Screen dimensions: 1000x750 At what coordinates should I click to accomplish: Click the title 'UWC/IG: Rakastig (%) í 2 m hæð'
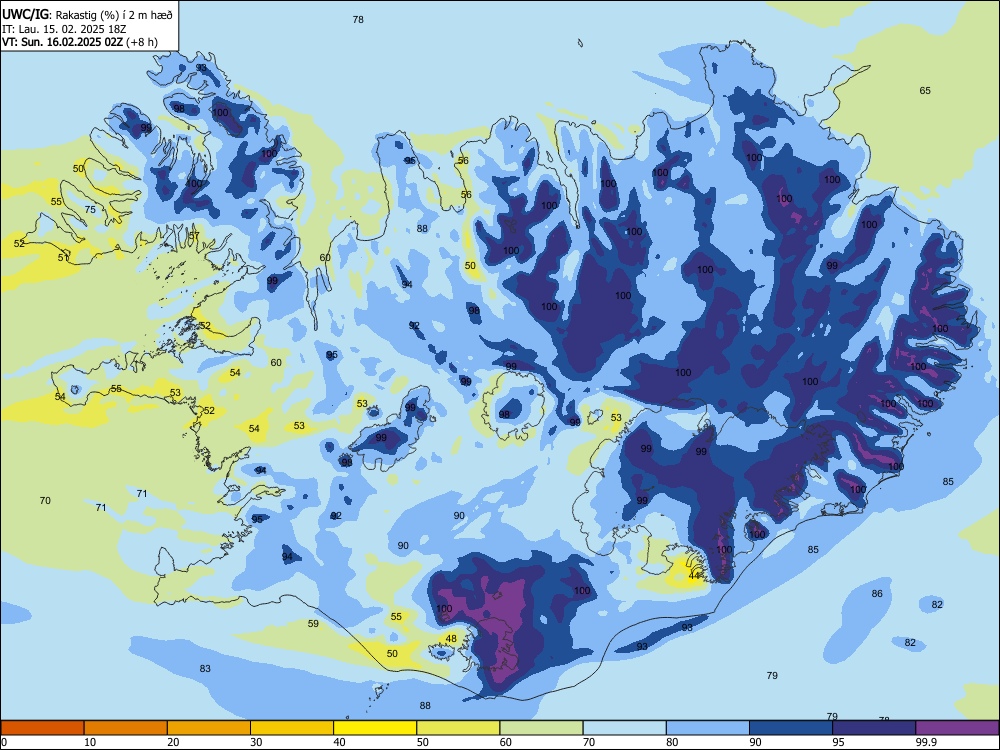(87, 15)
